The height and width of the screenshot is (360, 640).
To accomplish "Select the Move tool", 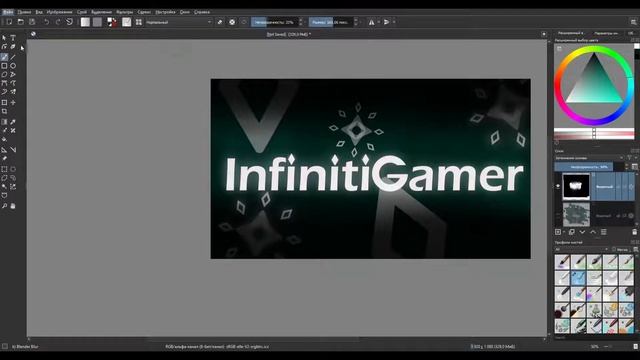I will [13, 102].
